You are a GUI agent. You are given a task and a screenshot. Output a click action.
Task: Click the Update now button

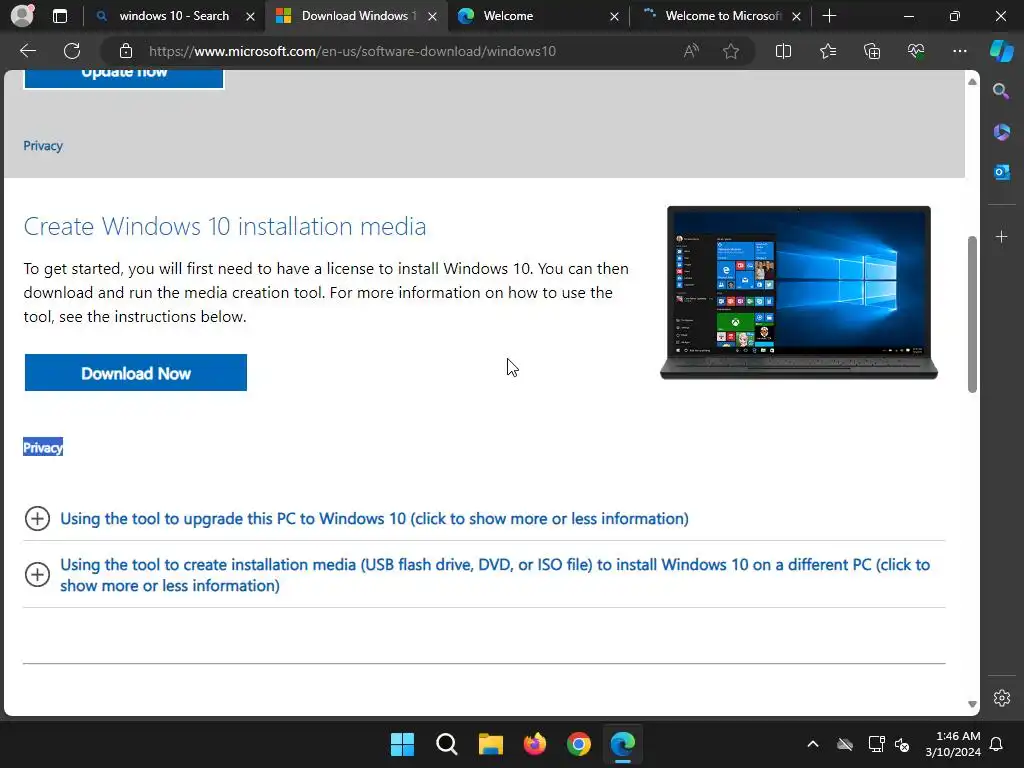point(124,78)
